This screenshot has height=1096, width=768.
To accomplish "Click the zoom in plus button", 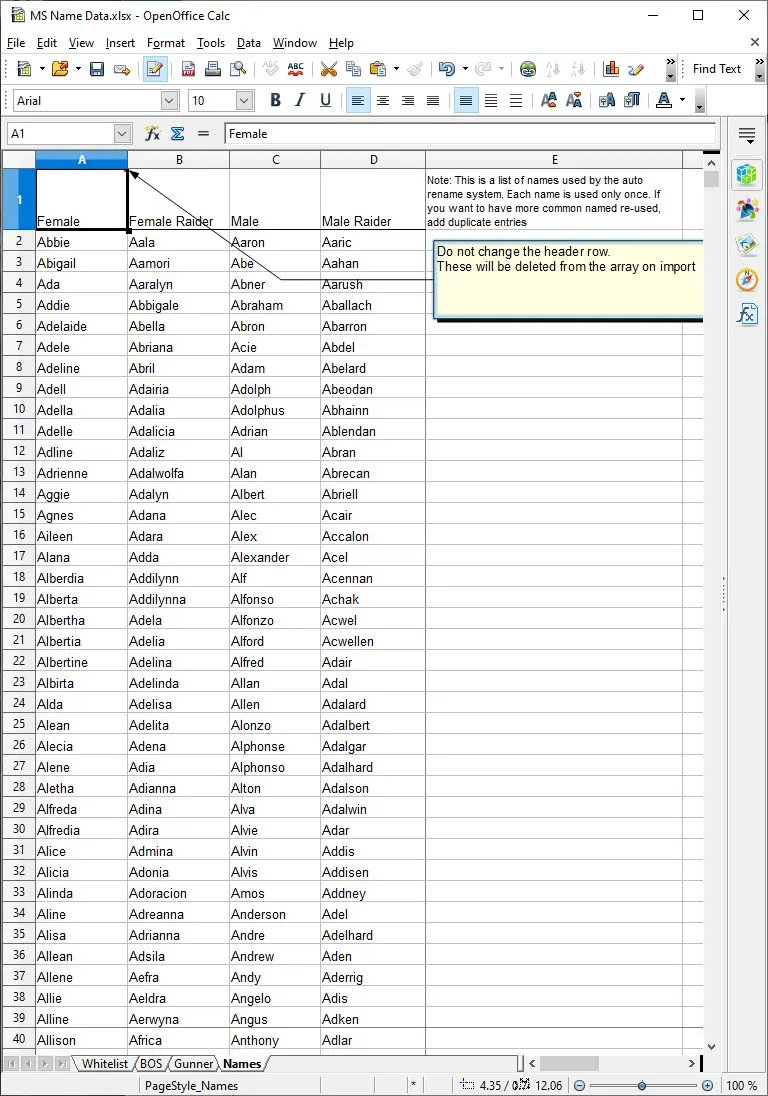I will (707, 1086).
